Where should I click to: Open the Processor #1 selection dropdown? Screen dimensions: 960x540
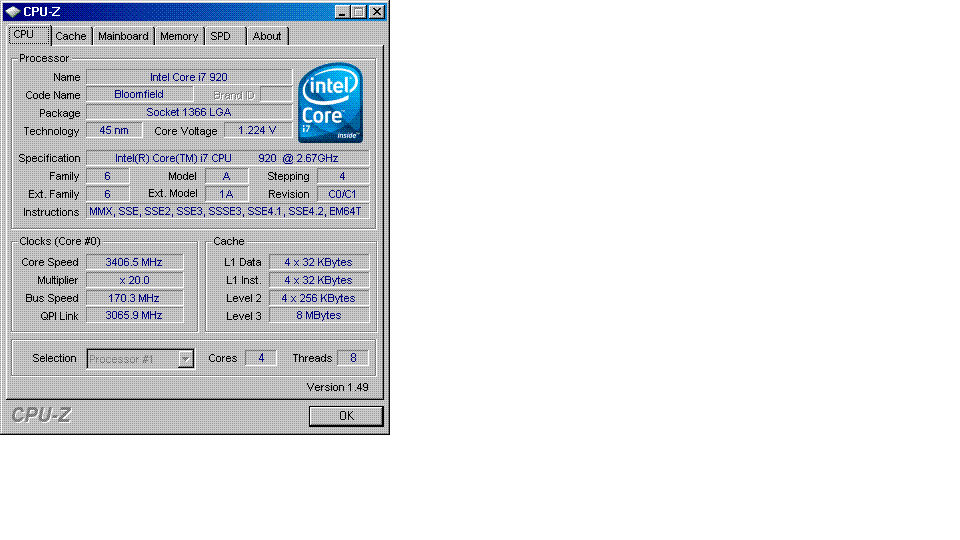pos(185,359)
